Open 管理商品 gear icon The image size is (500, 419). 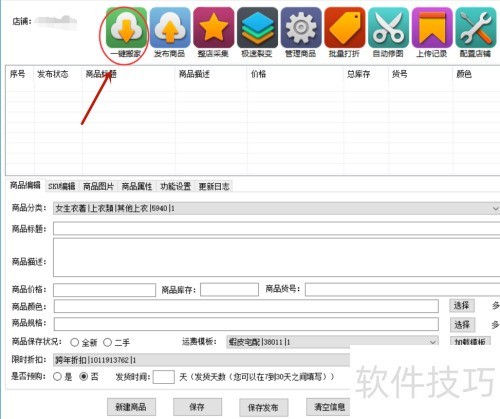[x=301, y=28]
